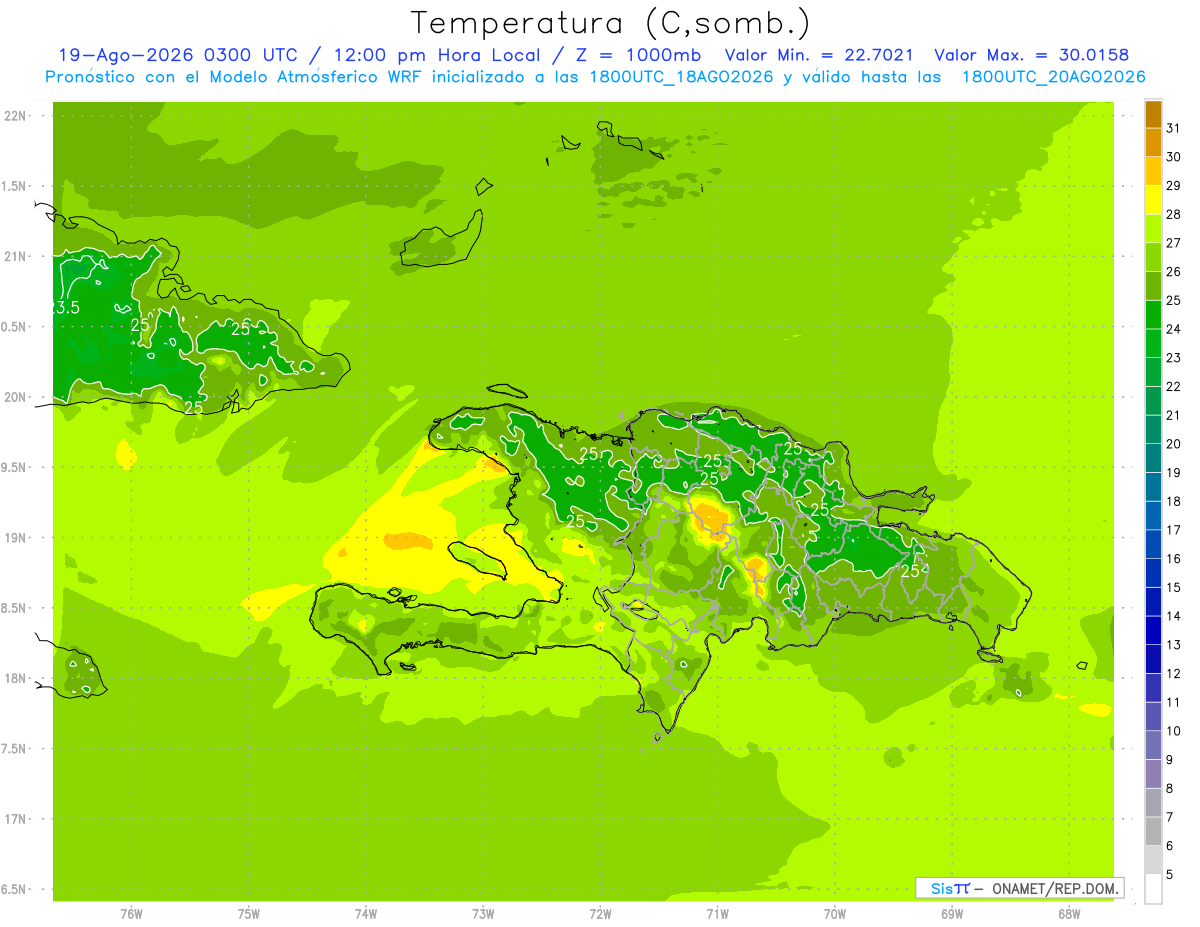Click the "71W" longitude axis label
This screenshot has width=1200, height=927.
717,914
